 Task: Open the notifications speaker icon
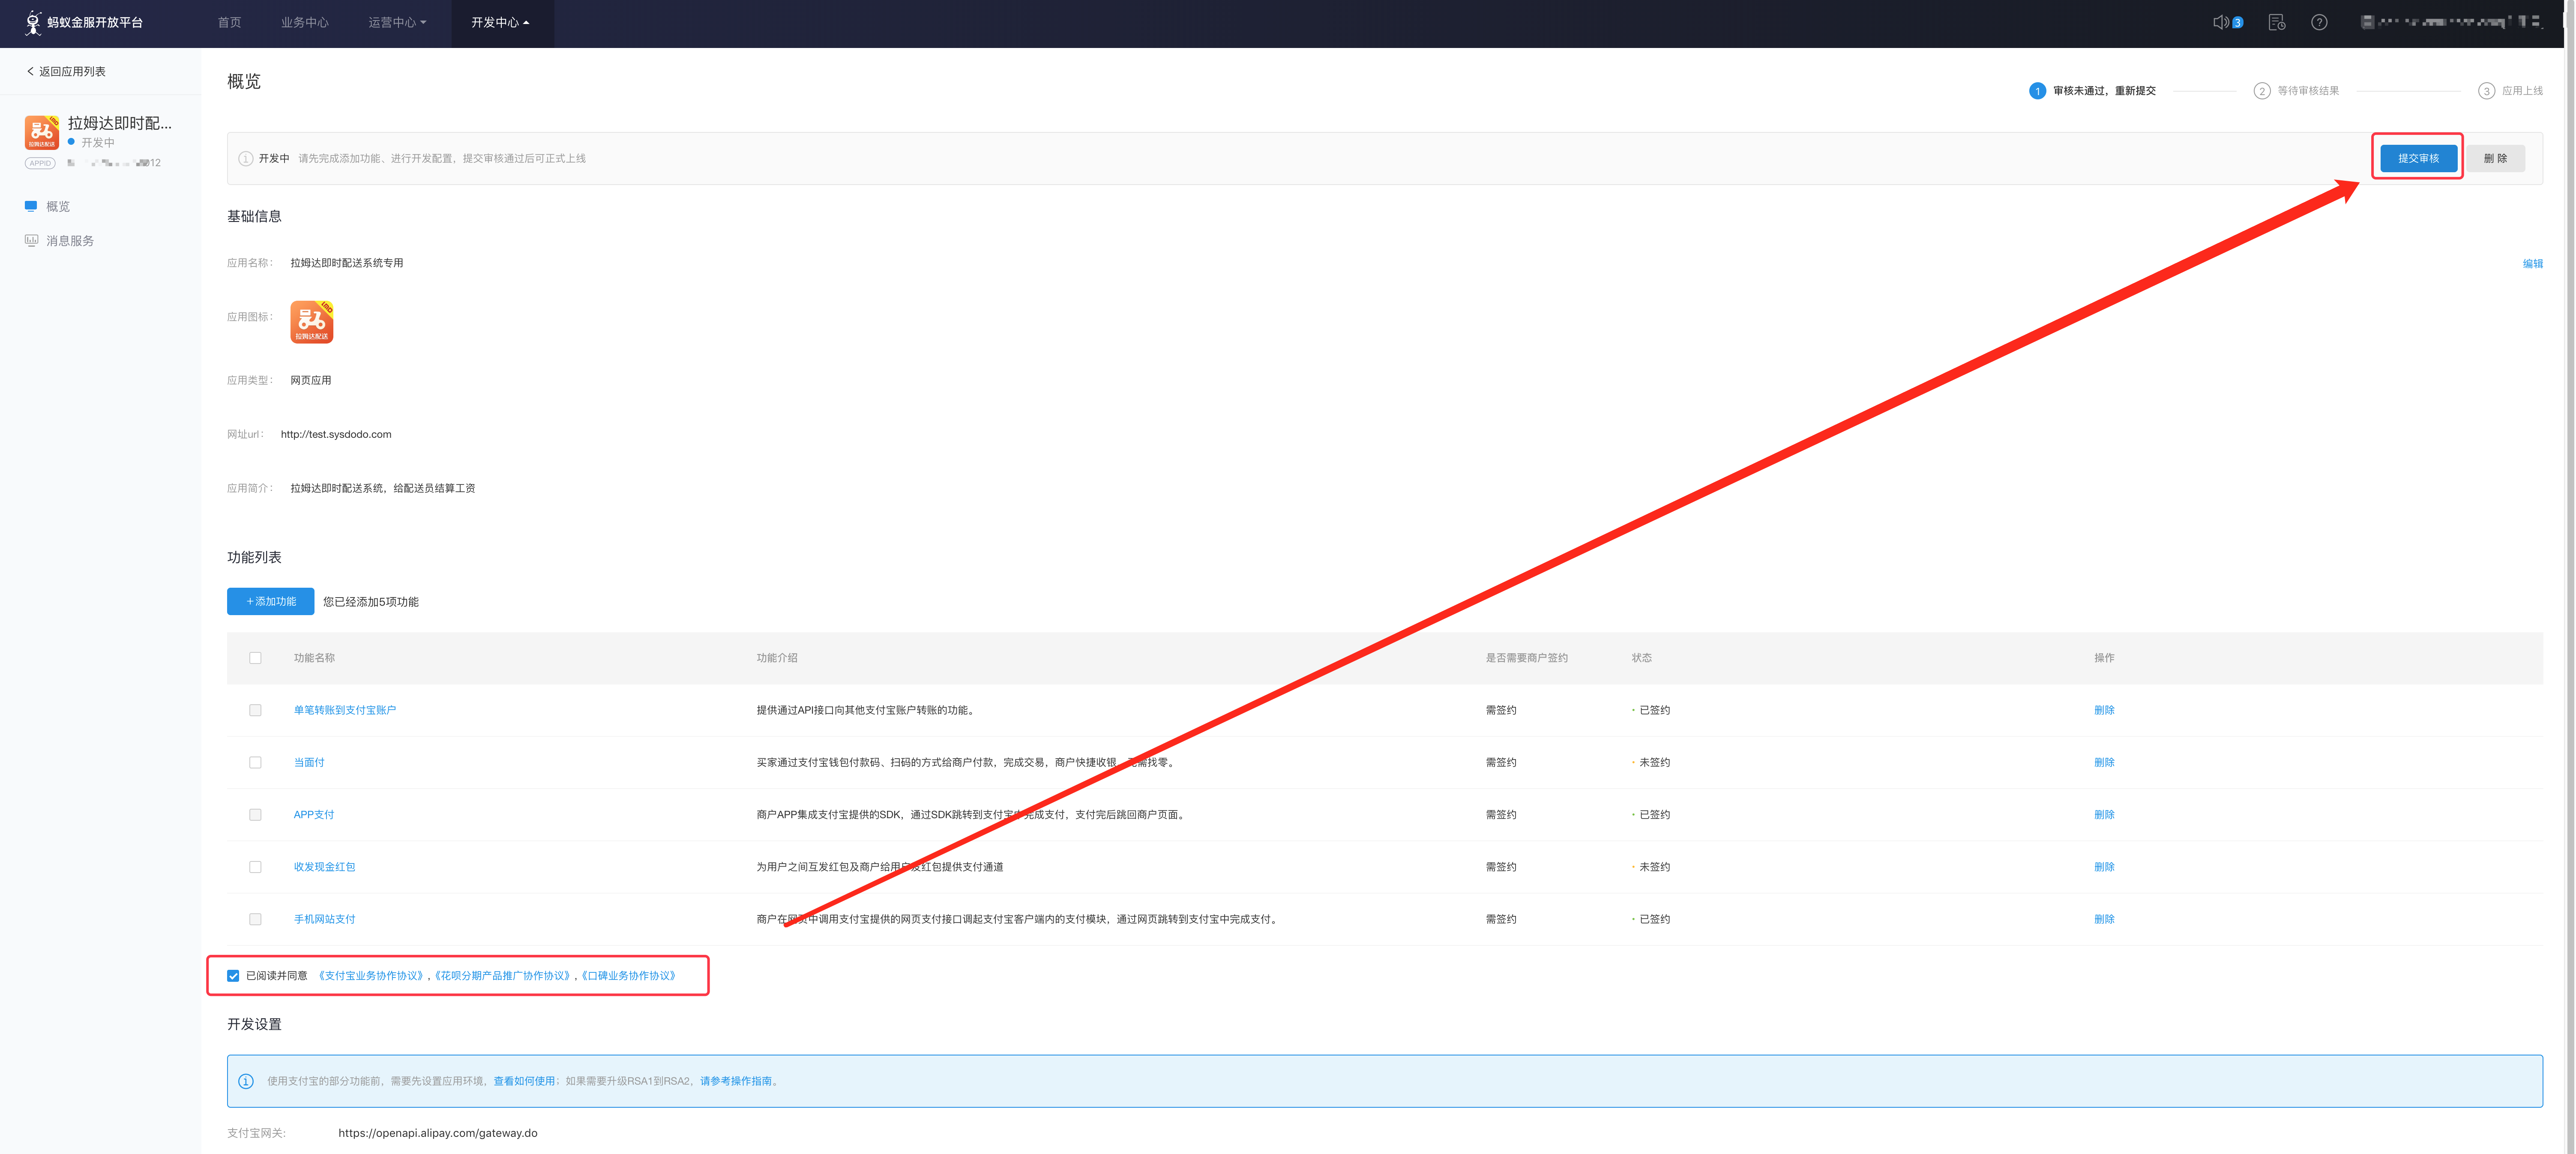tap(2221, 22)
